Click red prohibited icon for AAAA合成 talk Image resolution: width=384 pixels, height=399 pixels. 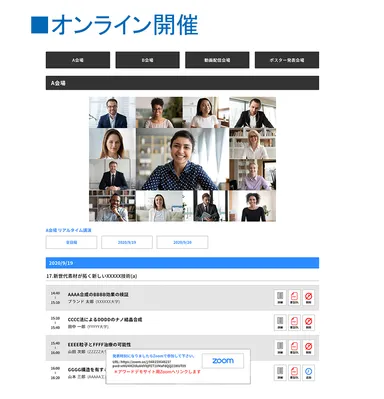(x=309, y=297)
